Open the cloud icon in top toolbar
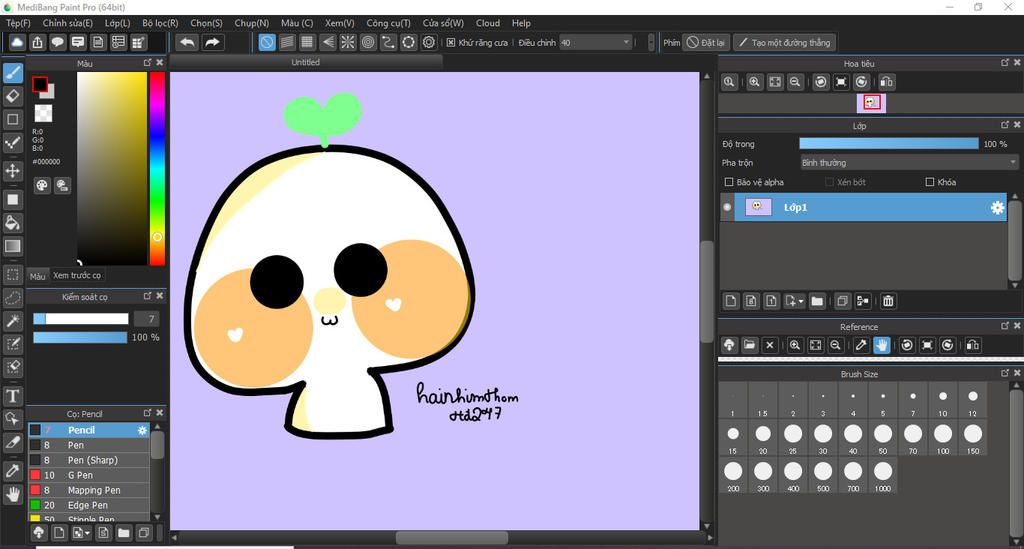 17,42
